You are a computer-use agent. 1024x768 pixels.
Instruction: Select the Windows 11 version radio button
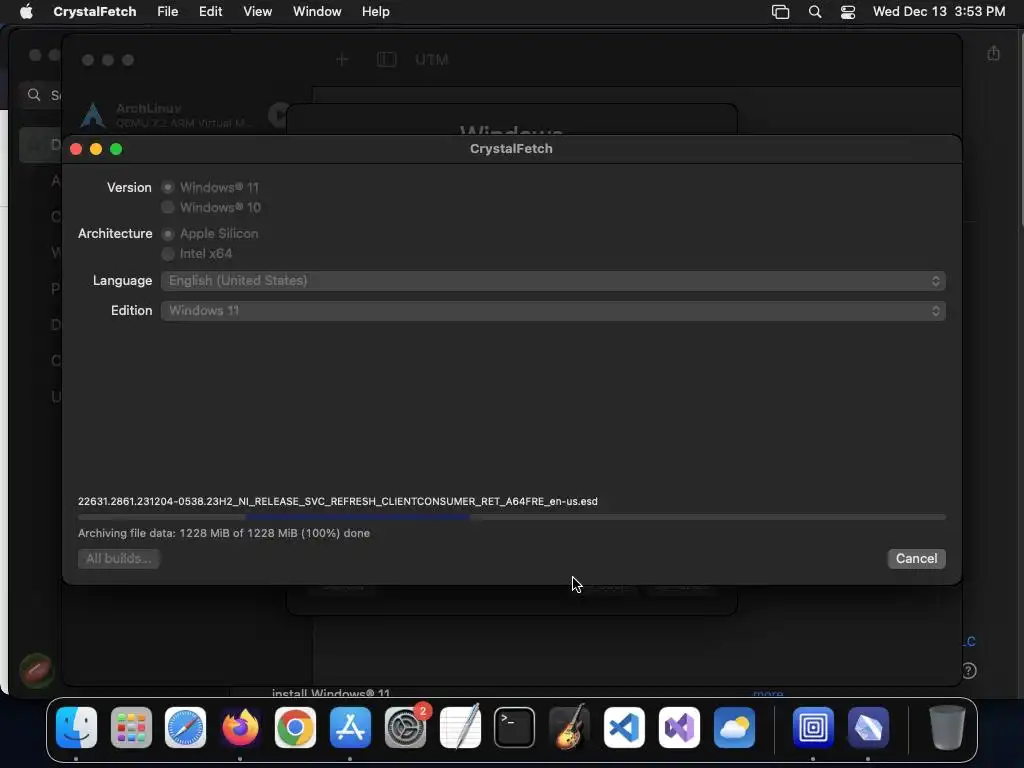pos(168,187)
